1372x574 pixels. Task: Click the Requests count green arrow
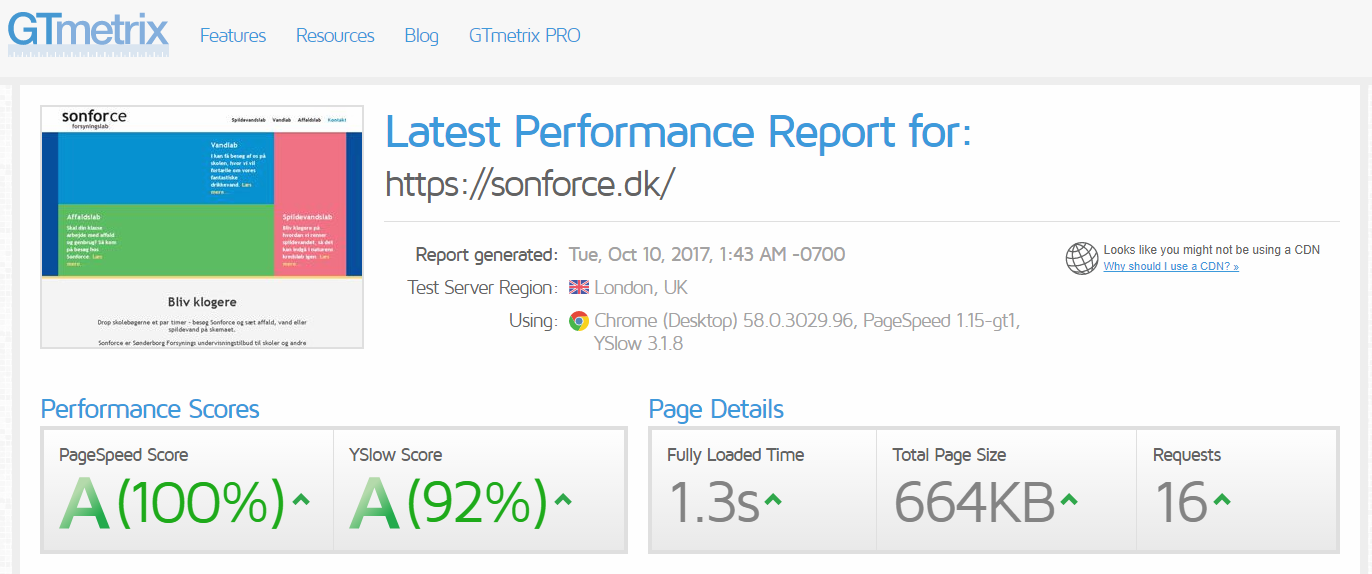[1221, 499]
